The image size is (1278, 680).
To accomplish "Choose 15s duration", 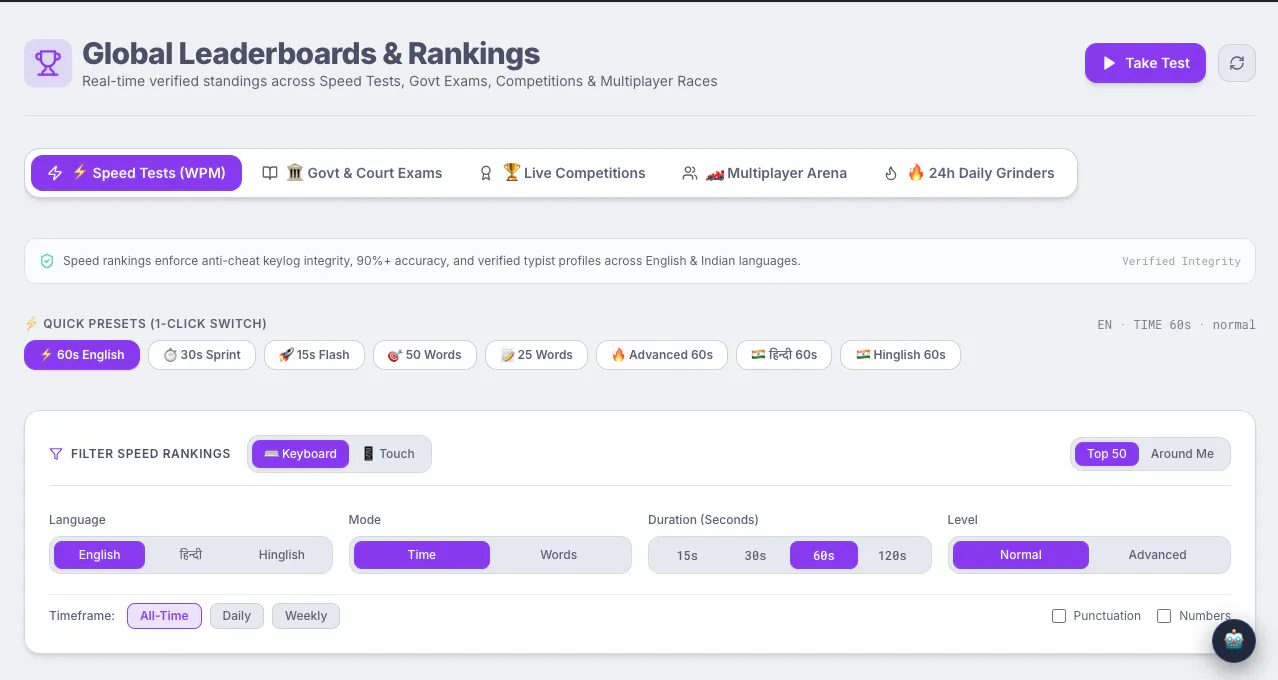I will pyautogui.click(x=687, y=555).
